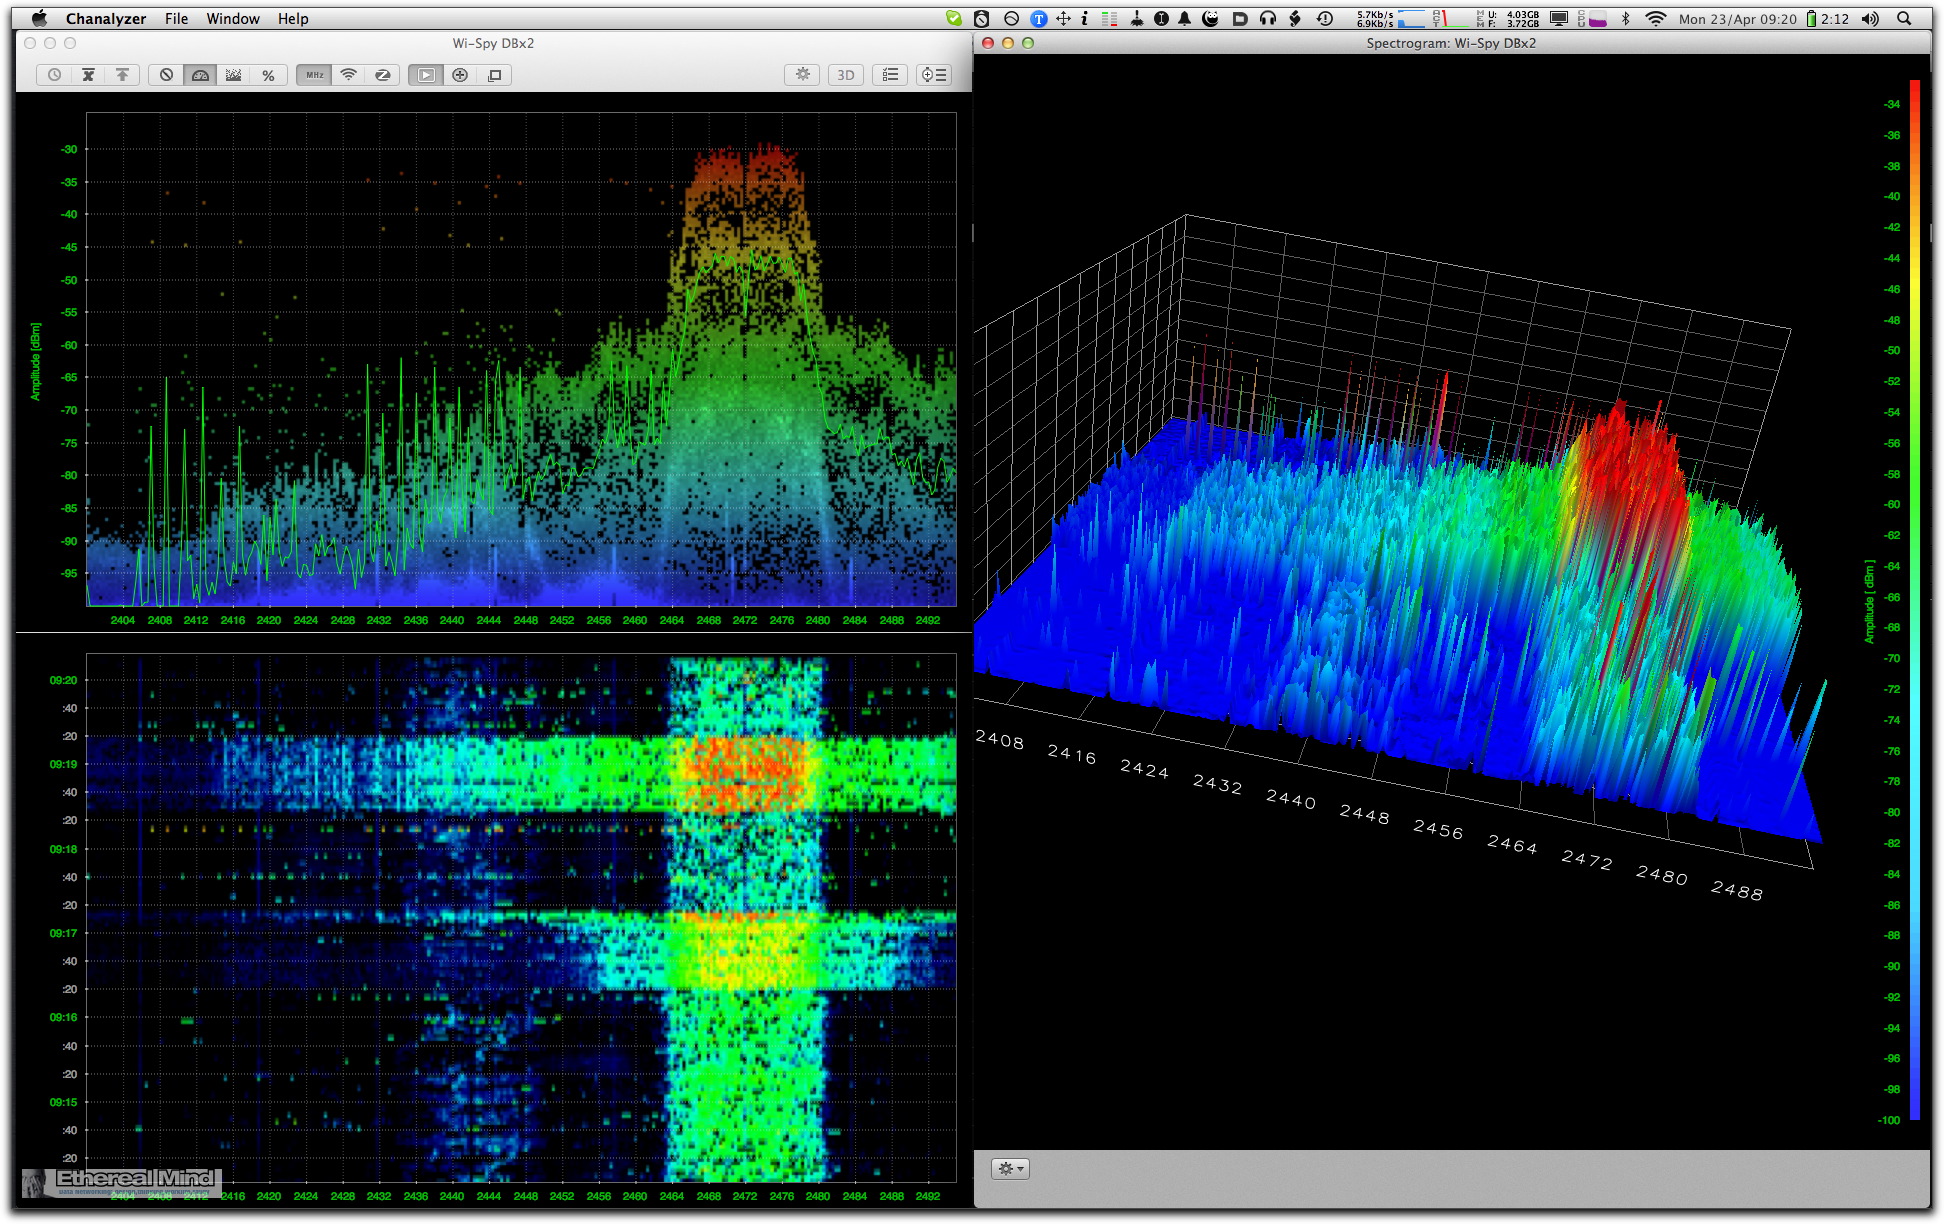The image size is (1944, 1224).
Task: Switch the axis to ZigBee channels
Action: pyautogui.click(x=382, y=75)
